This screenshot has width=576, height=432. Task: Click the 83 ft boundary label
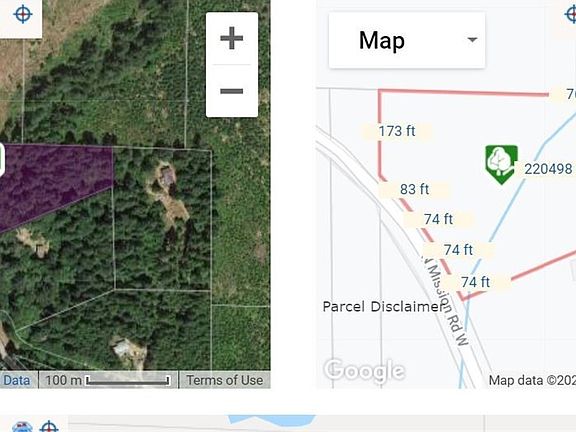point(414,190)
